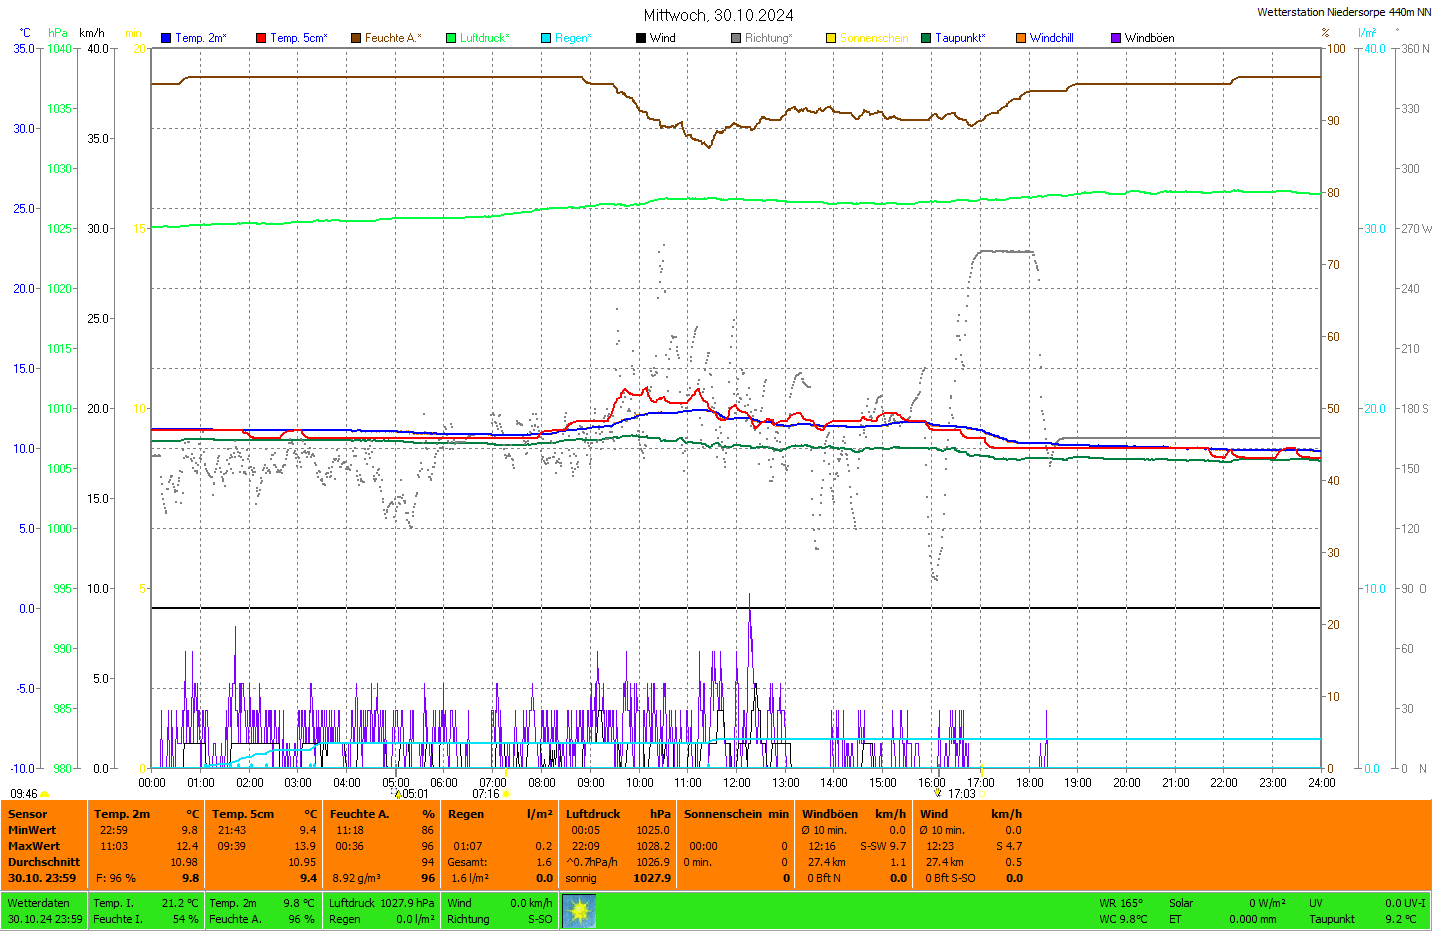Click the Taupunkt legend label
This screenshot has height=931, width=1432.
[x=960, y=38]
